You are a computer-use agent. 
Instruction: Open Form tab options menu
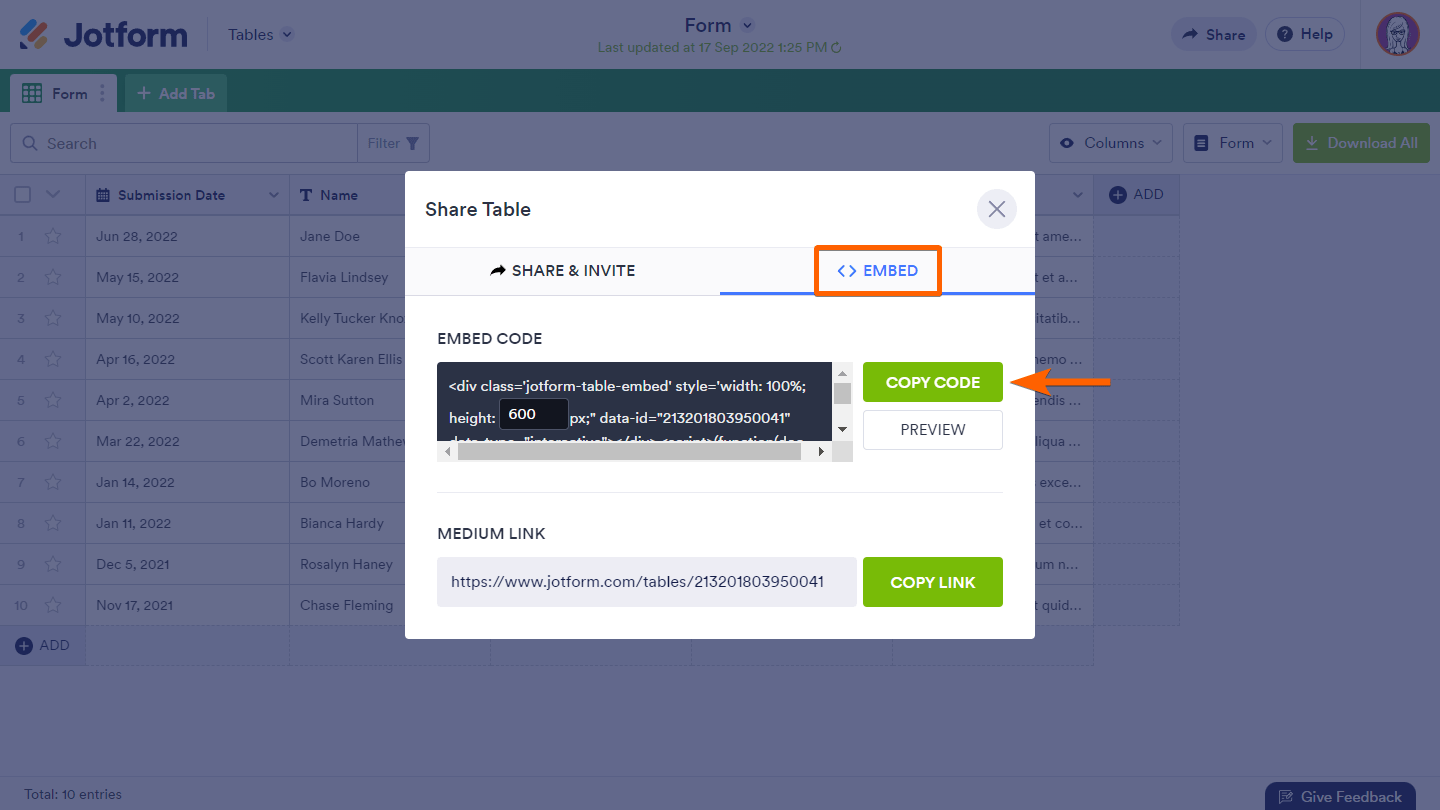pos(102,93)
